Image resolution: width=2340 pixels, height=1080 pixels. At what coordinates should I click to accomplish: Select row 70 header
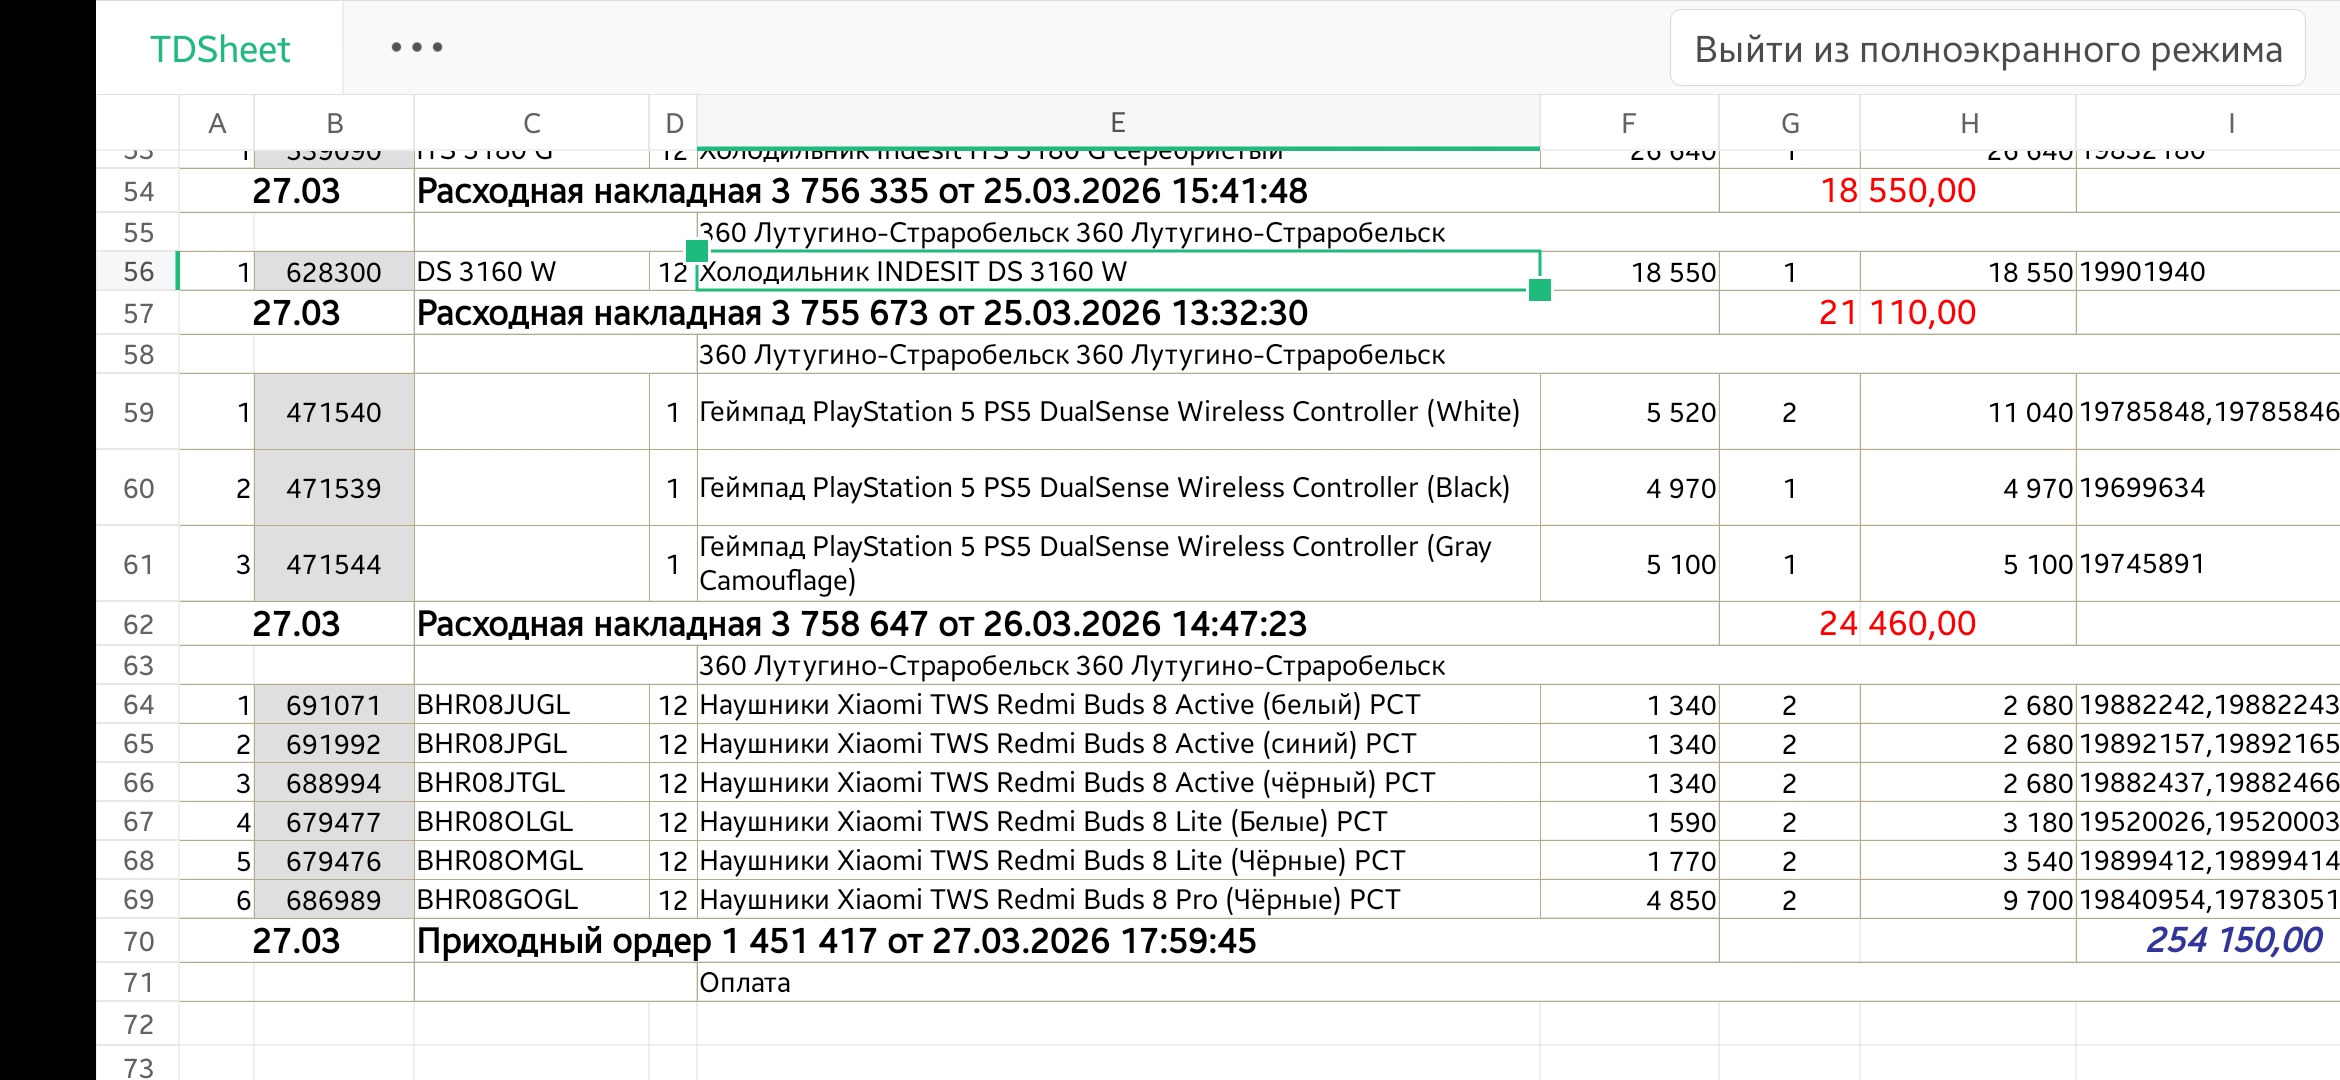(138, 941)
